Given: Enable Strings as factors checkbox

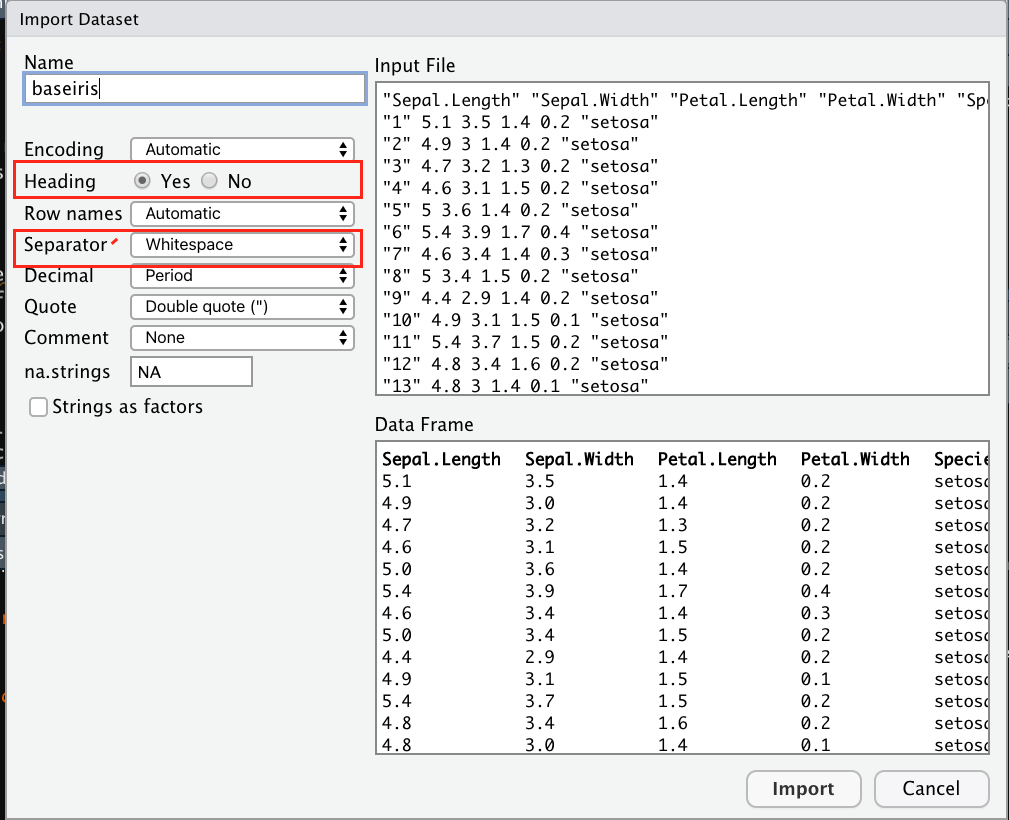Looking at the screenshot, I should 39,407.
